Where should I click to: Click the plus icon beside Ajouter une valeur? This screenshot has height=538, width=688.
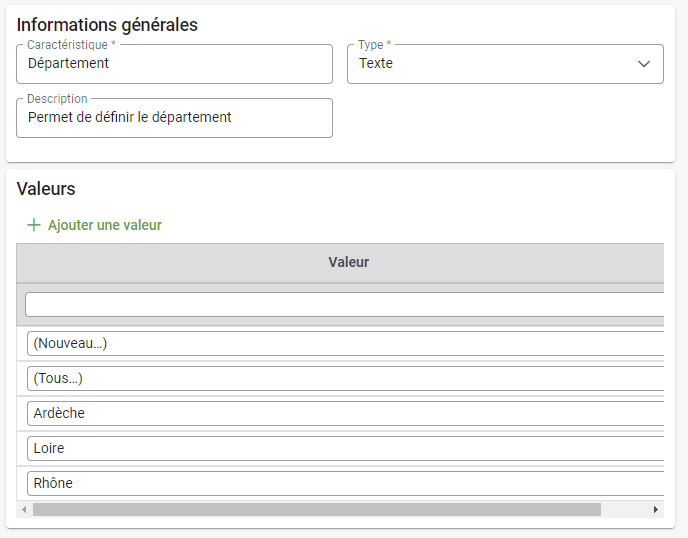33,225
